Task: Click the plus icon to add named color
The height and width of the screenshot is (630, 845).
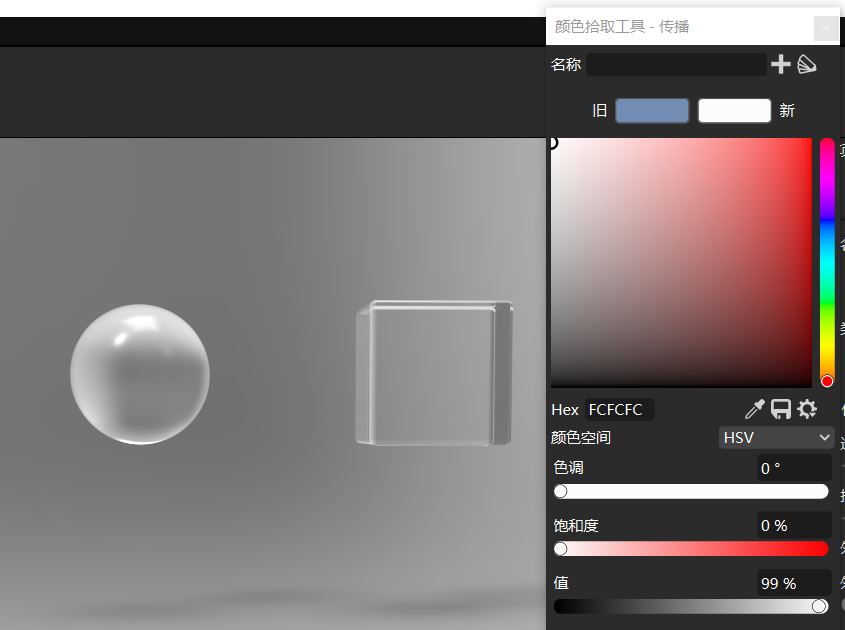Action: tap(780, 65)
